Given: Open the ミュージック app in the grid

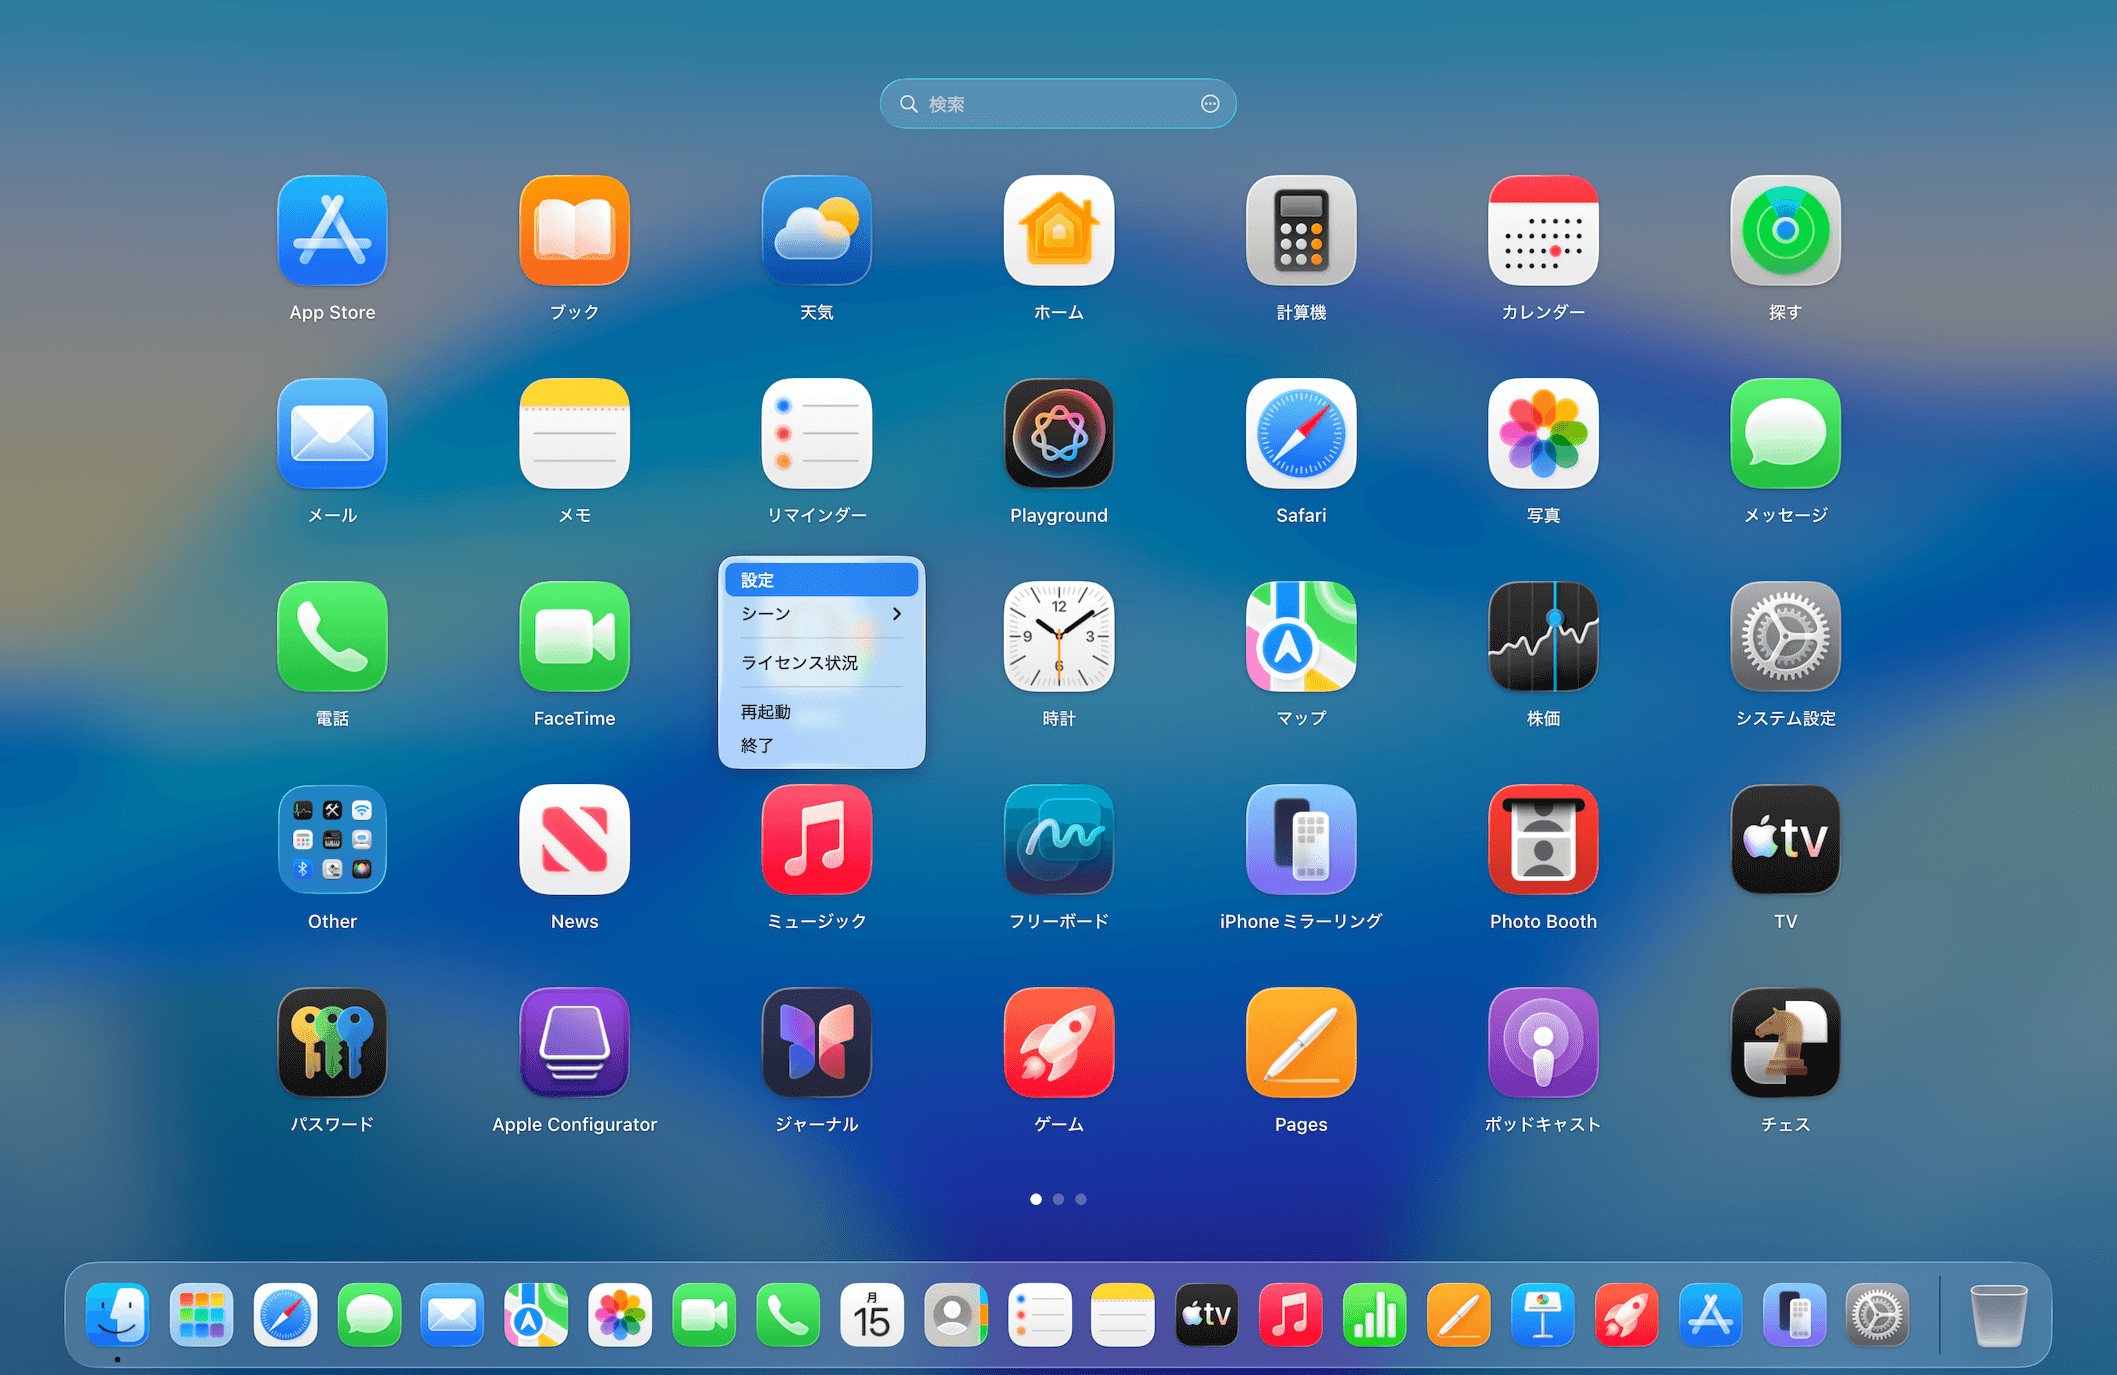Looking at the screenshot, I should [x=816, y=840].
